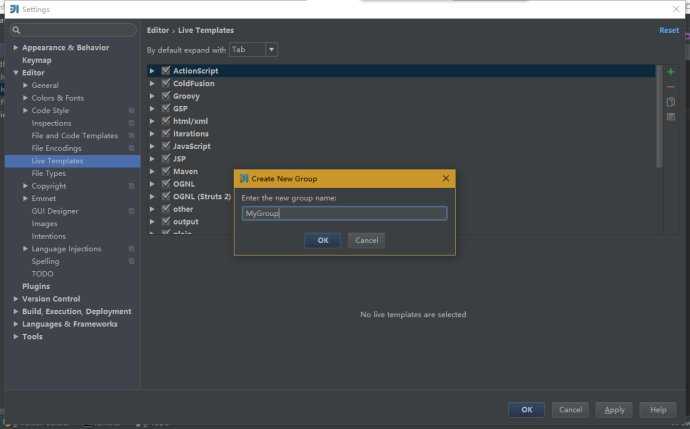Expand the Emmet node
This screenshot has height=429, width=690.
click(25, 198)
